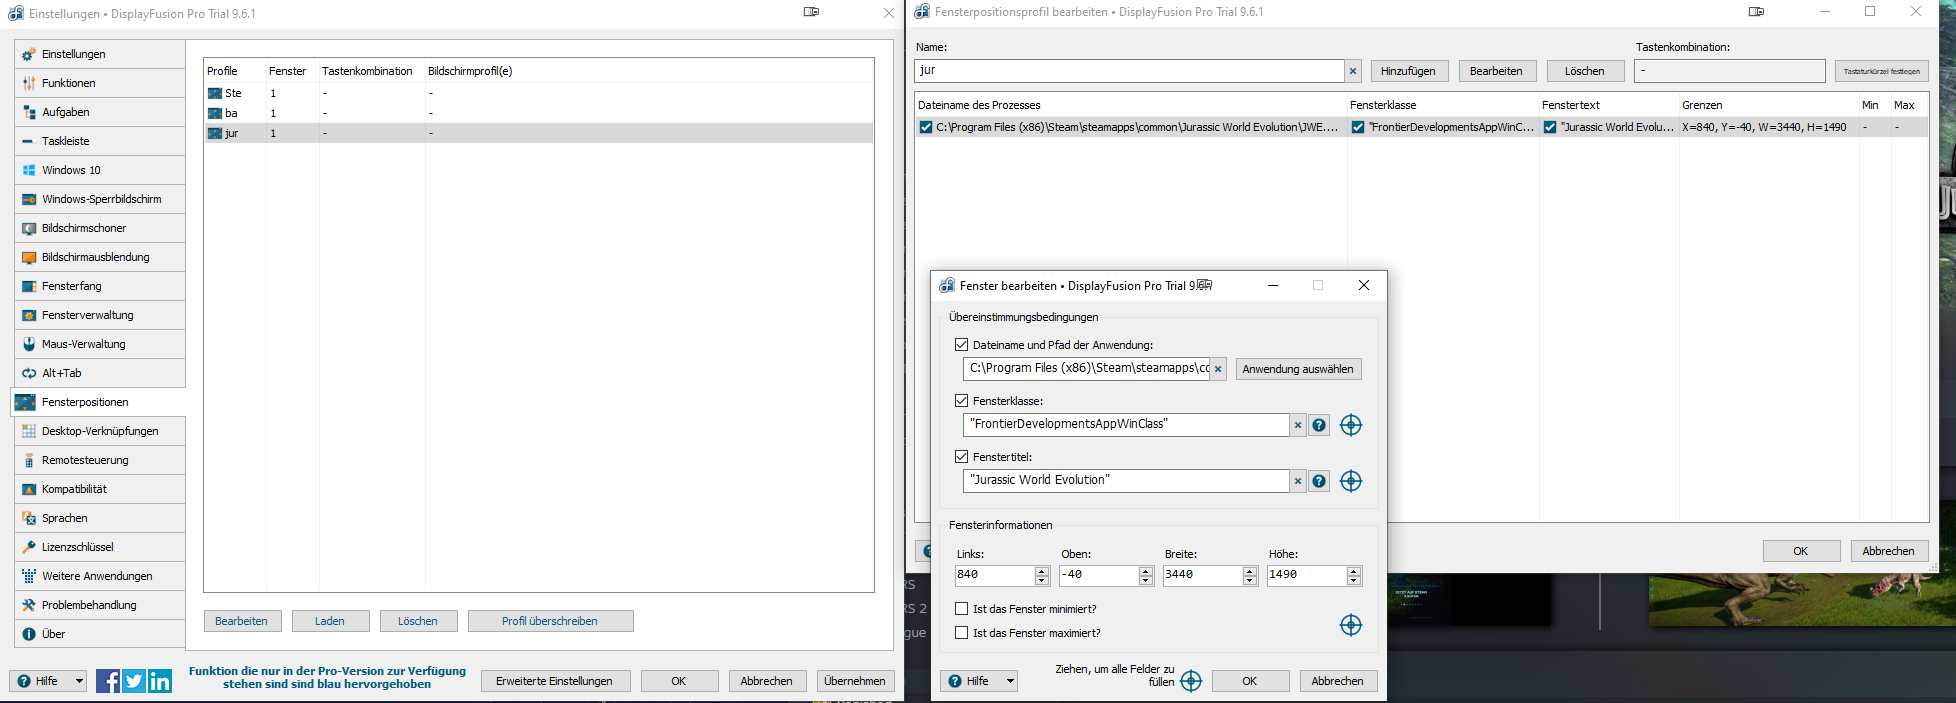Select the 'ba' profile row

(x=538, y=113)
